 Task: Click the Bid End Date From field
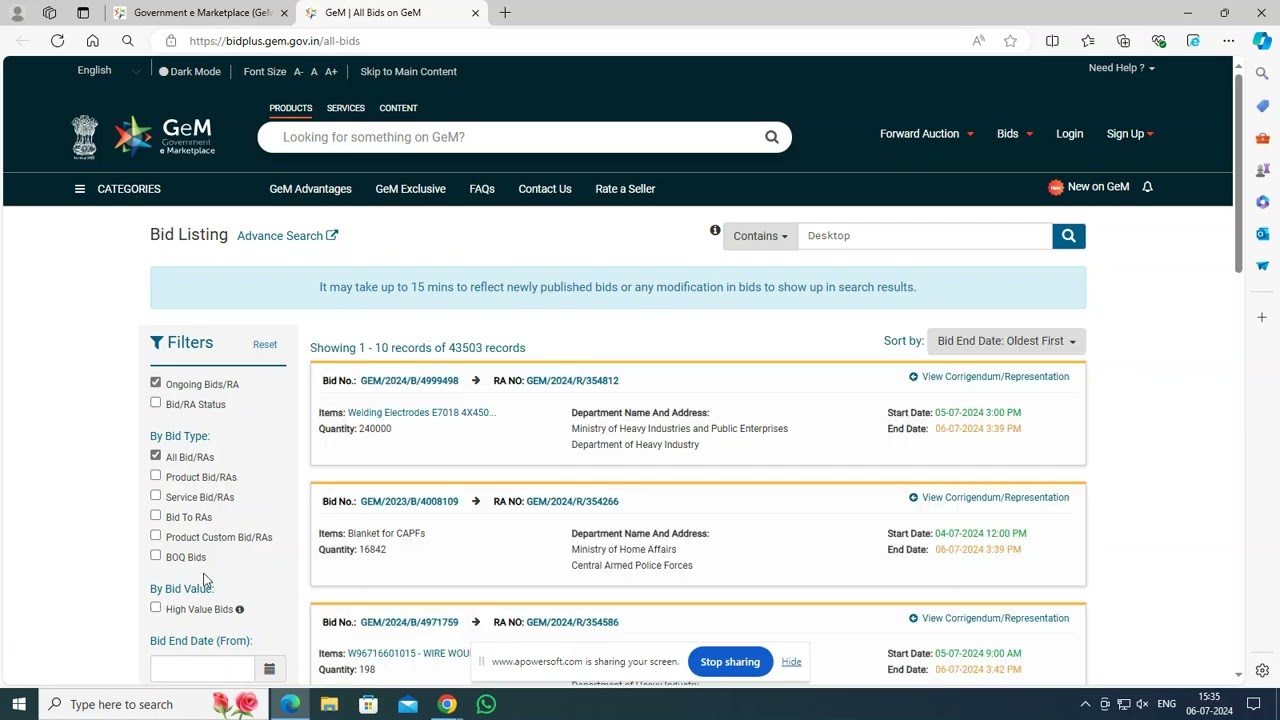click(202, 669)
